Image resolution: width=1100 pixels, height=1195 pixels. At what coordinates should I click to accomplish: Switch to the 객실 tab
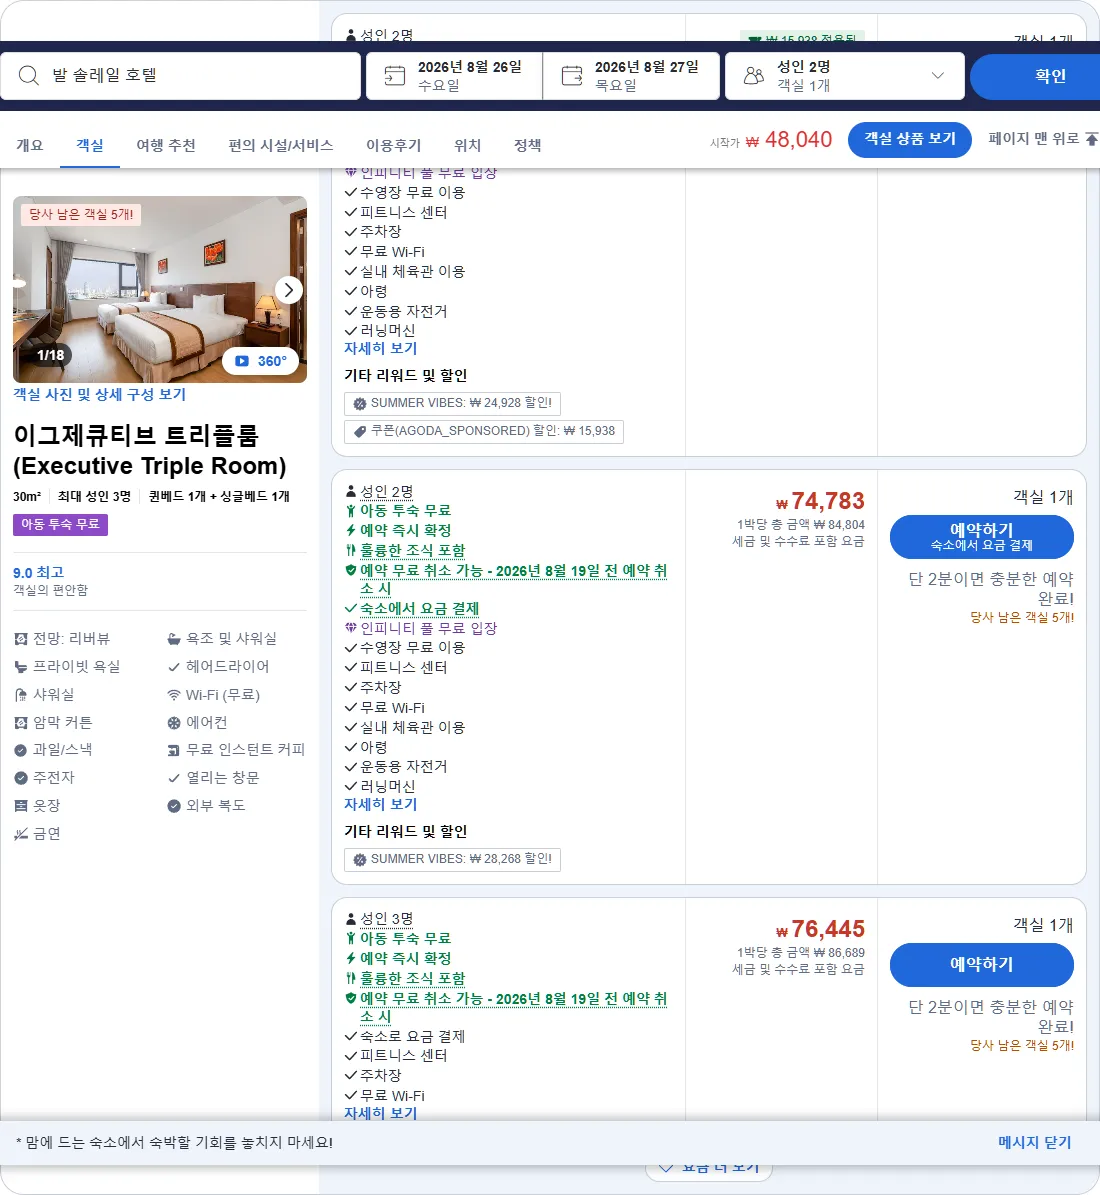pyautogui.click(x=90, y=145)
